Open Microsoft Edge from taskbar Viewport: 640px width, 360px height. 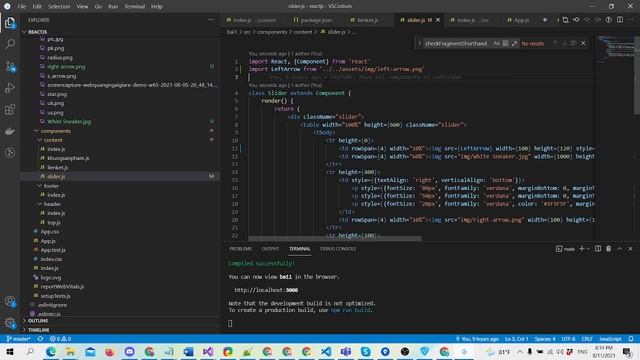coord(51,351)
